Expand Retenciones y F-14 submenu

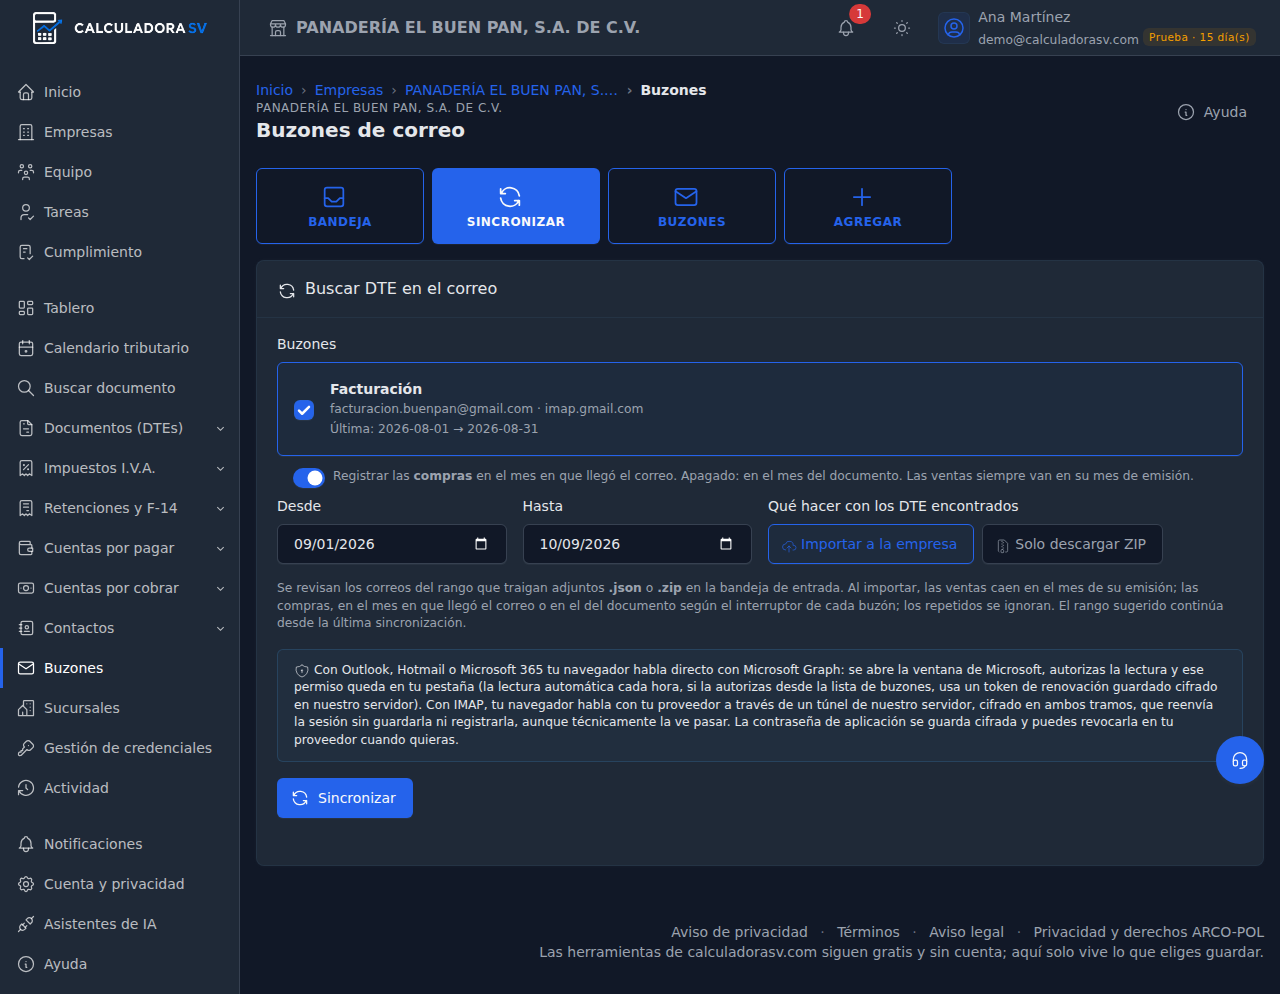coord(220,508)
